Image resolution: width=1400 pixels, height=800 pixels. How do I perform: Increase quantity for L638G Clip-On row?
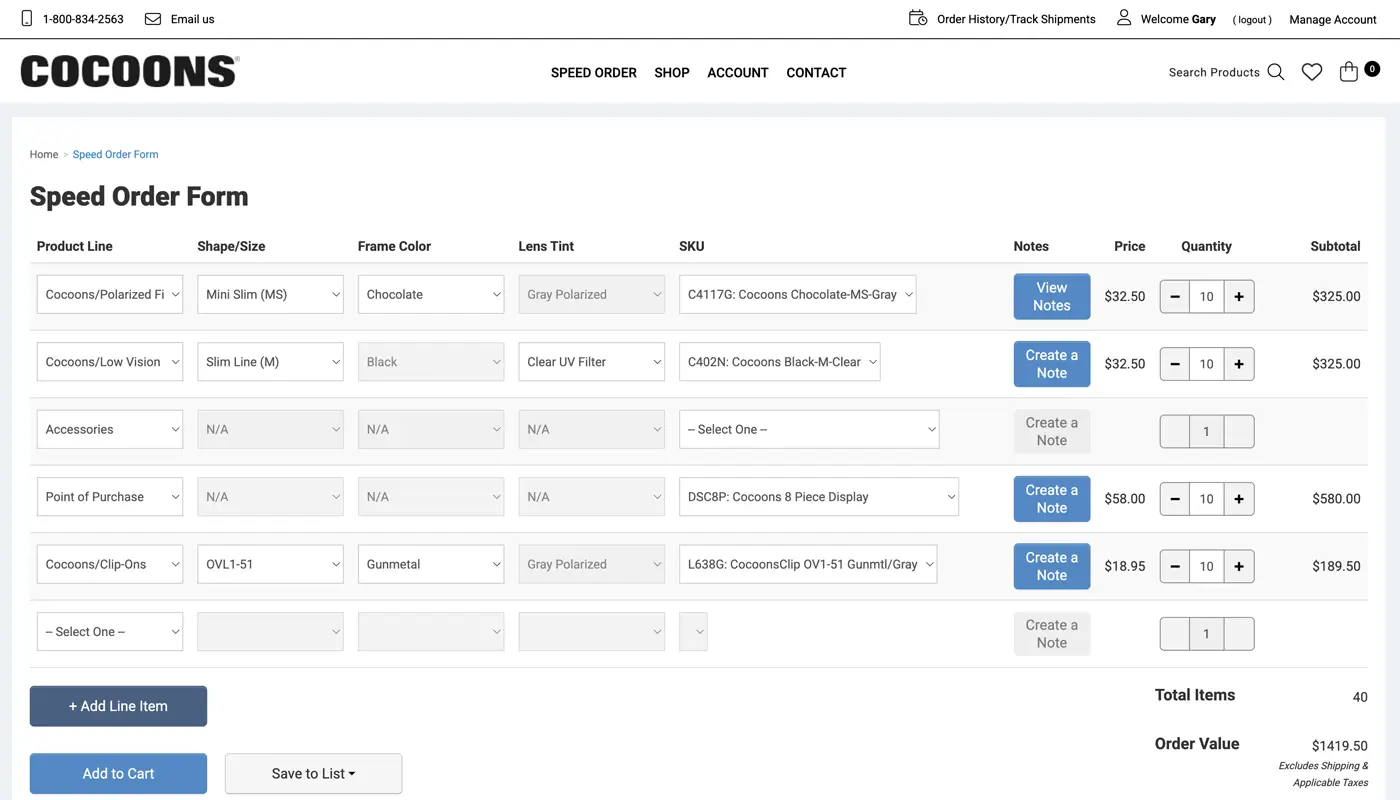(x=1239, y=566)
